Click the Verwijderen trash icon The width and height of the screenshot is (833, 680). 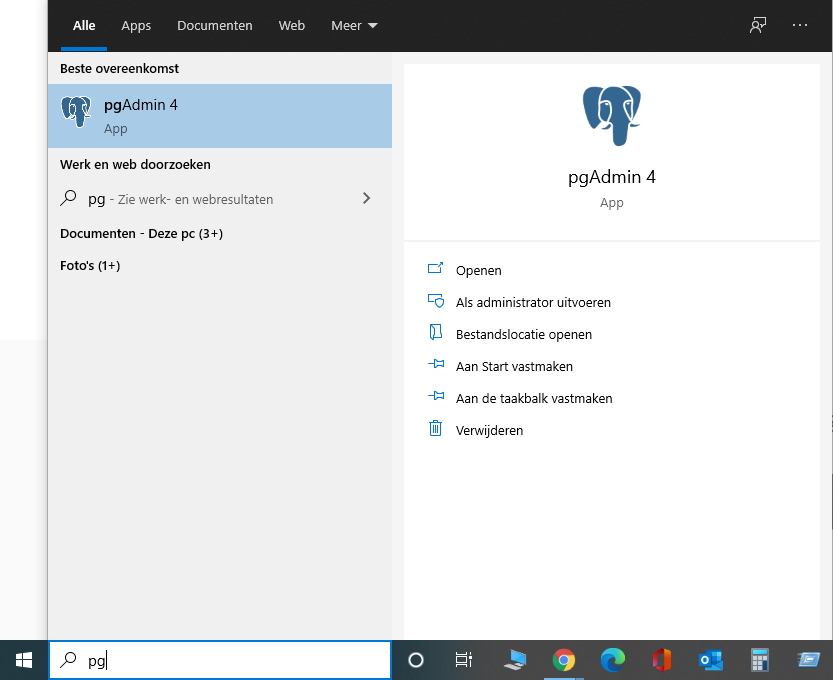pos(435,429)
